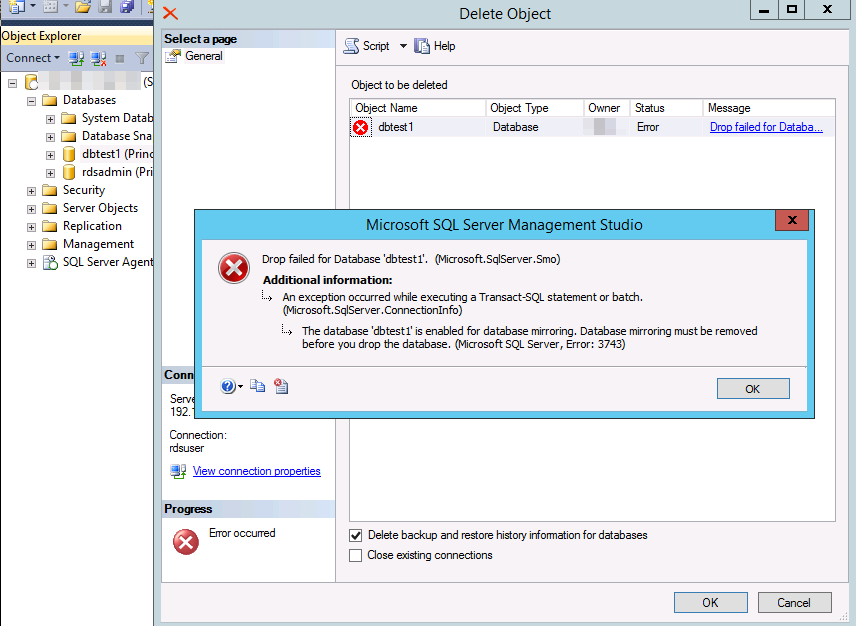Click the connection properties computer icon
Viewport: 856px width, 626px height.
(x=178, y=471)
